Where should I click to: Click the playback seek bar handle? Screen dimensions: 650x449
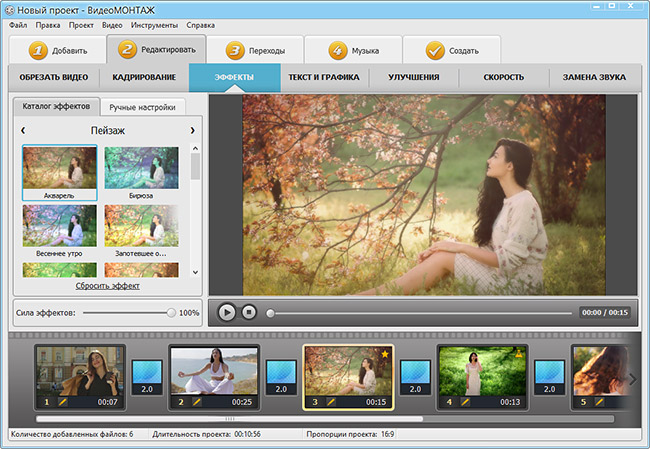point(270,313)
